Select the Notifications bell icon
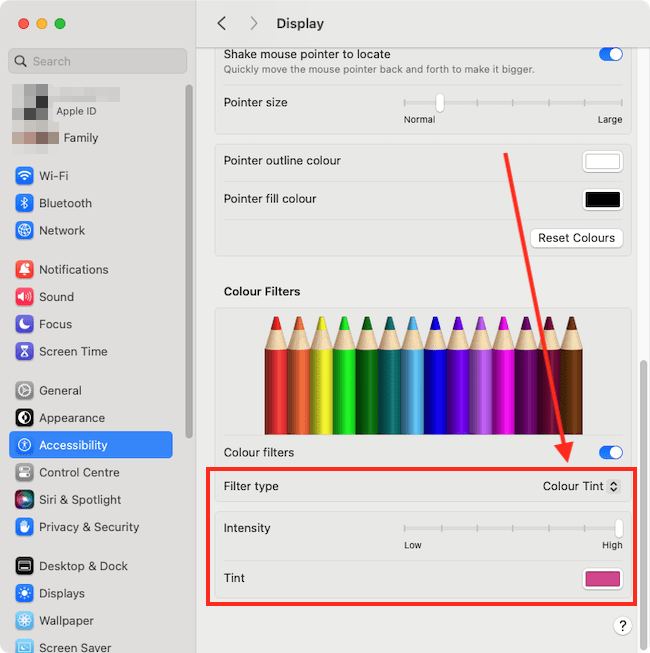The height and width of the screenshot is (653, 650). pyautogui.click(x=25, y=270)
